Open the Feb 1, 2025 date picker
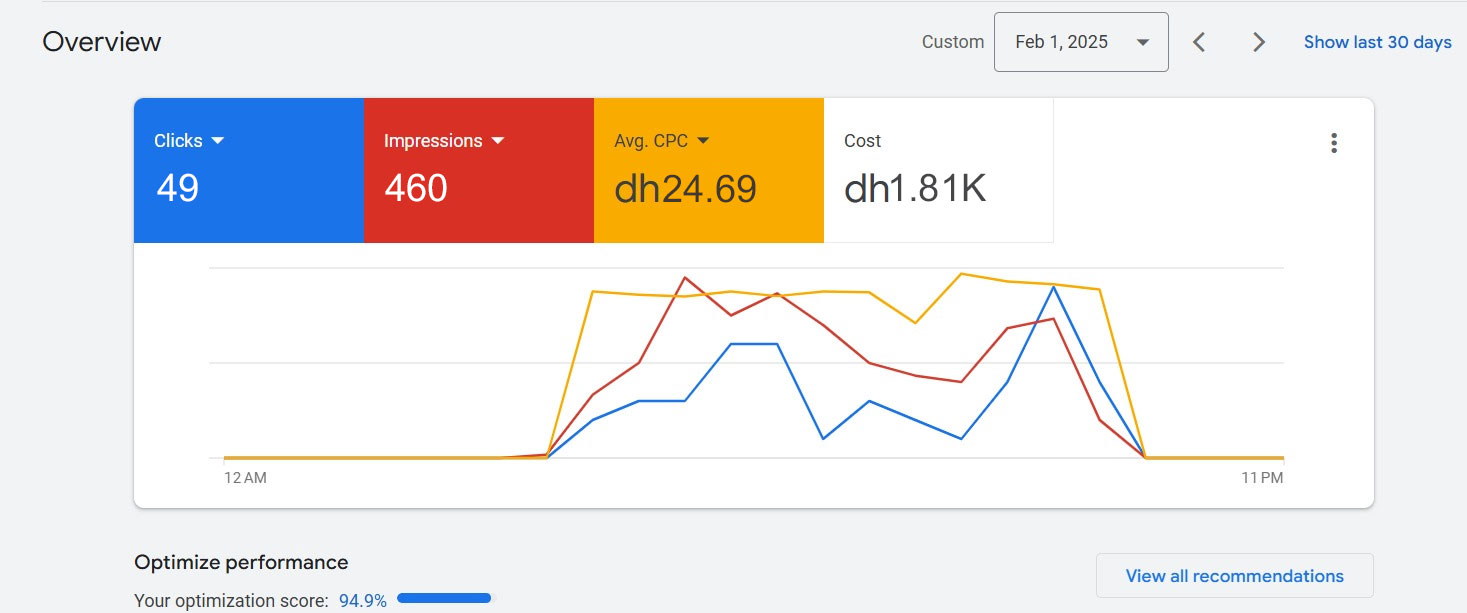This screenshot has width=1467, height=613. pyautogui.click(x=1081, y=42)
